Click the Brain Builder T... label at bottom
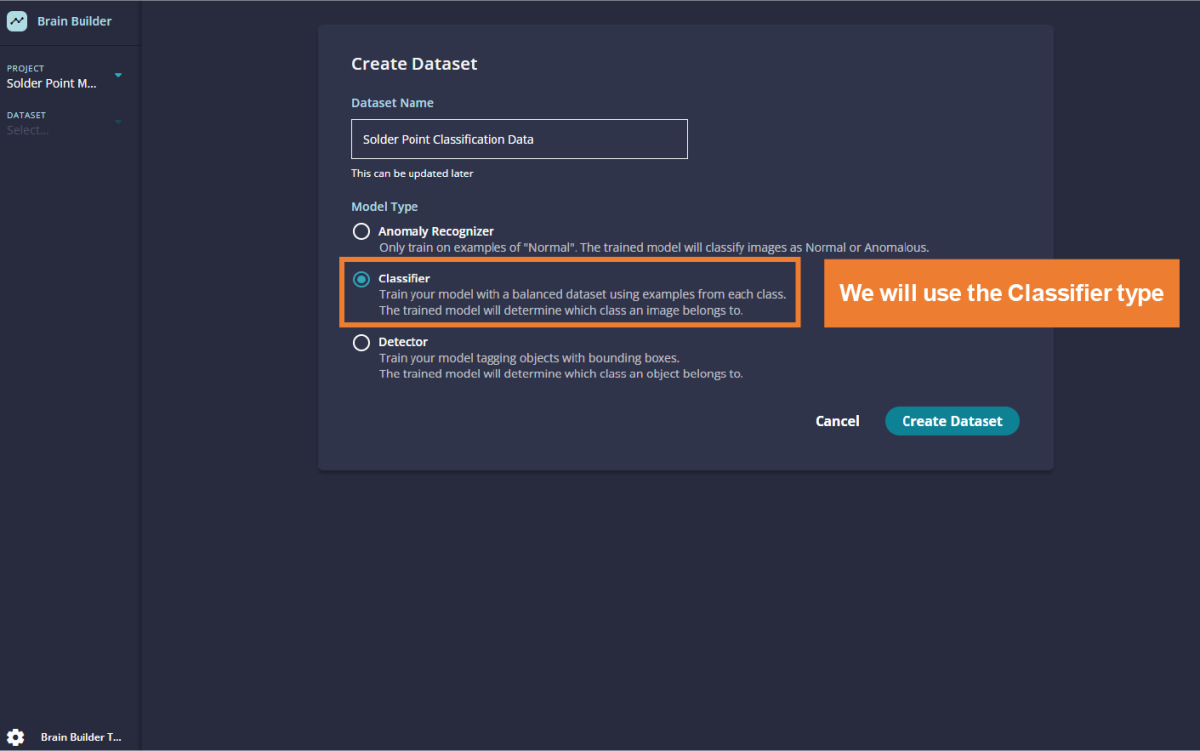This screenshot has height=751, width=1200. (81, 737)
